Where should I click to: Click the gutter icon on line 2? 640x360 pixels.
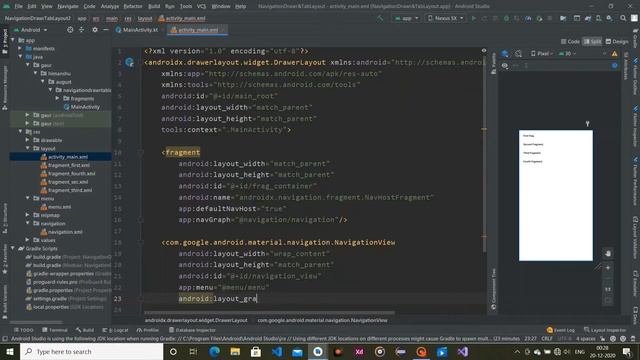pos(129,62)
